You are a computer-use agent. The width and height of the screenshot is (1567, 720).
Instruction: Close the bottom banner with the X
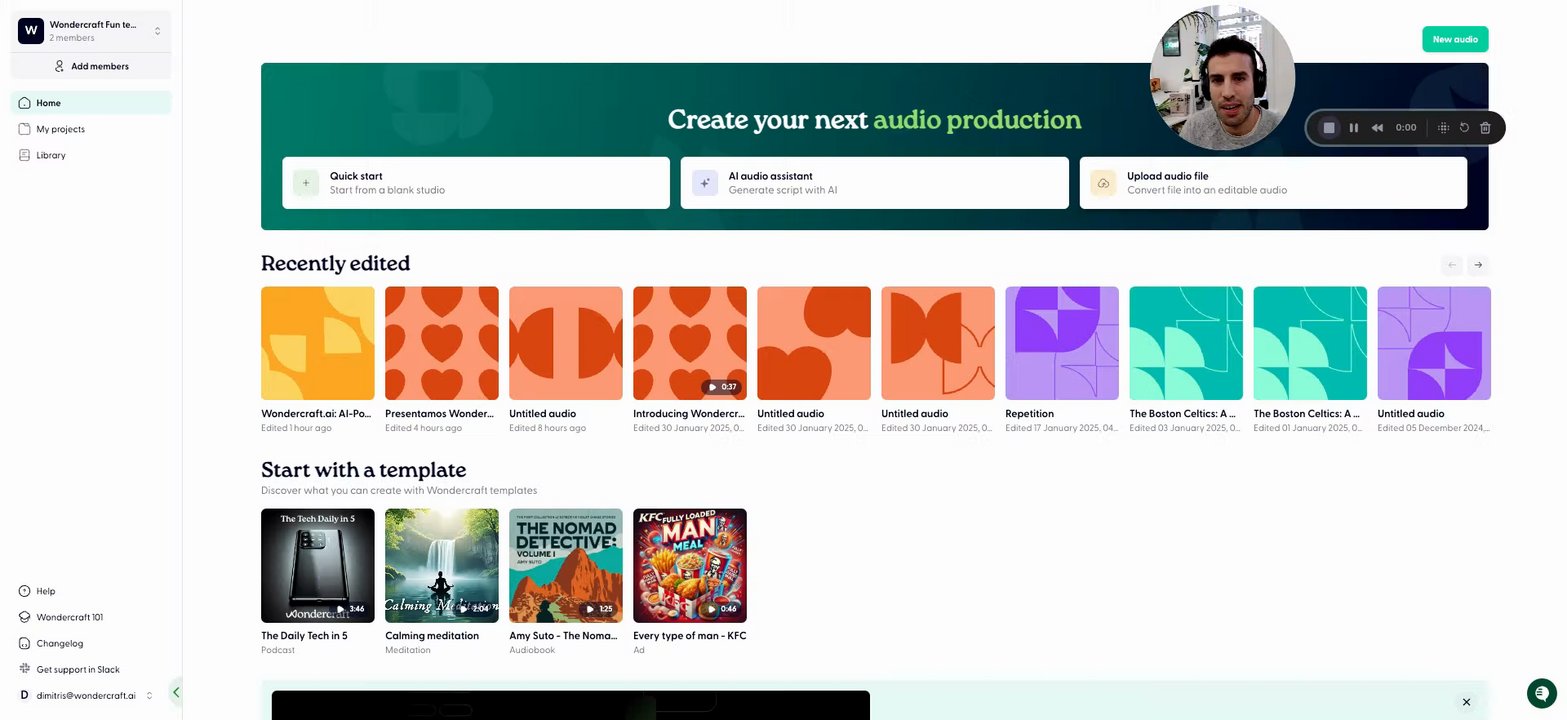pos(1467,702)
